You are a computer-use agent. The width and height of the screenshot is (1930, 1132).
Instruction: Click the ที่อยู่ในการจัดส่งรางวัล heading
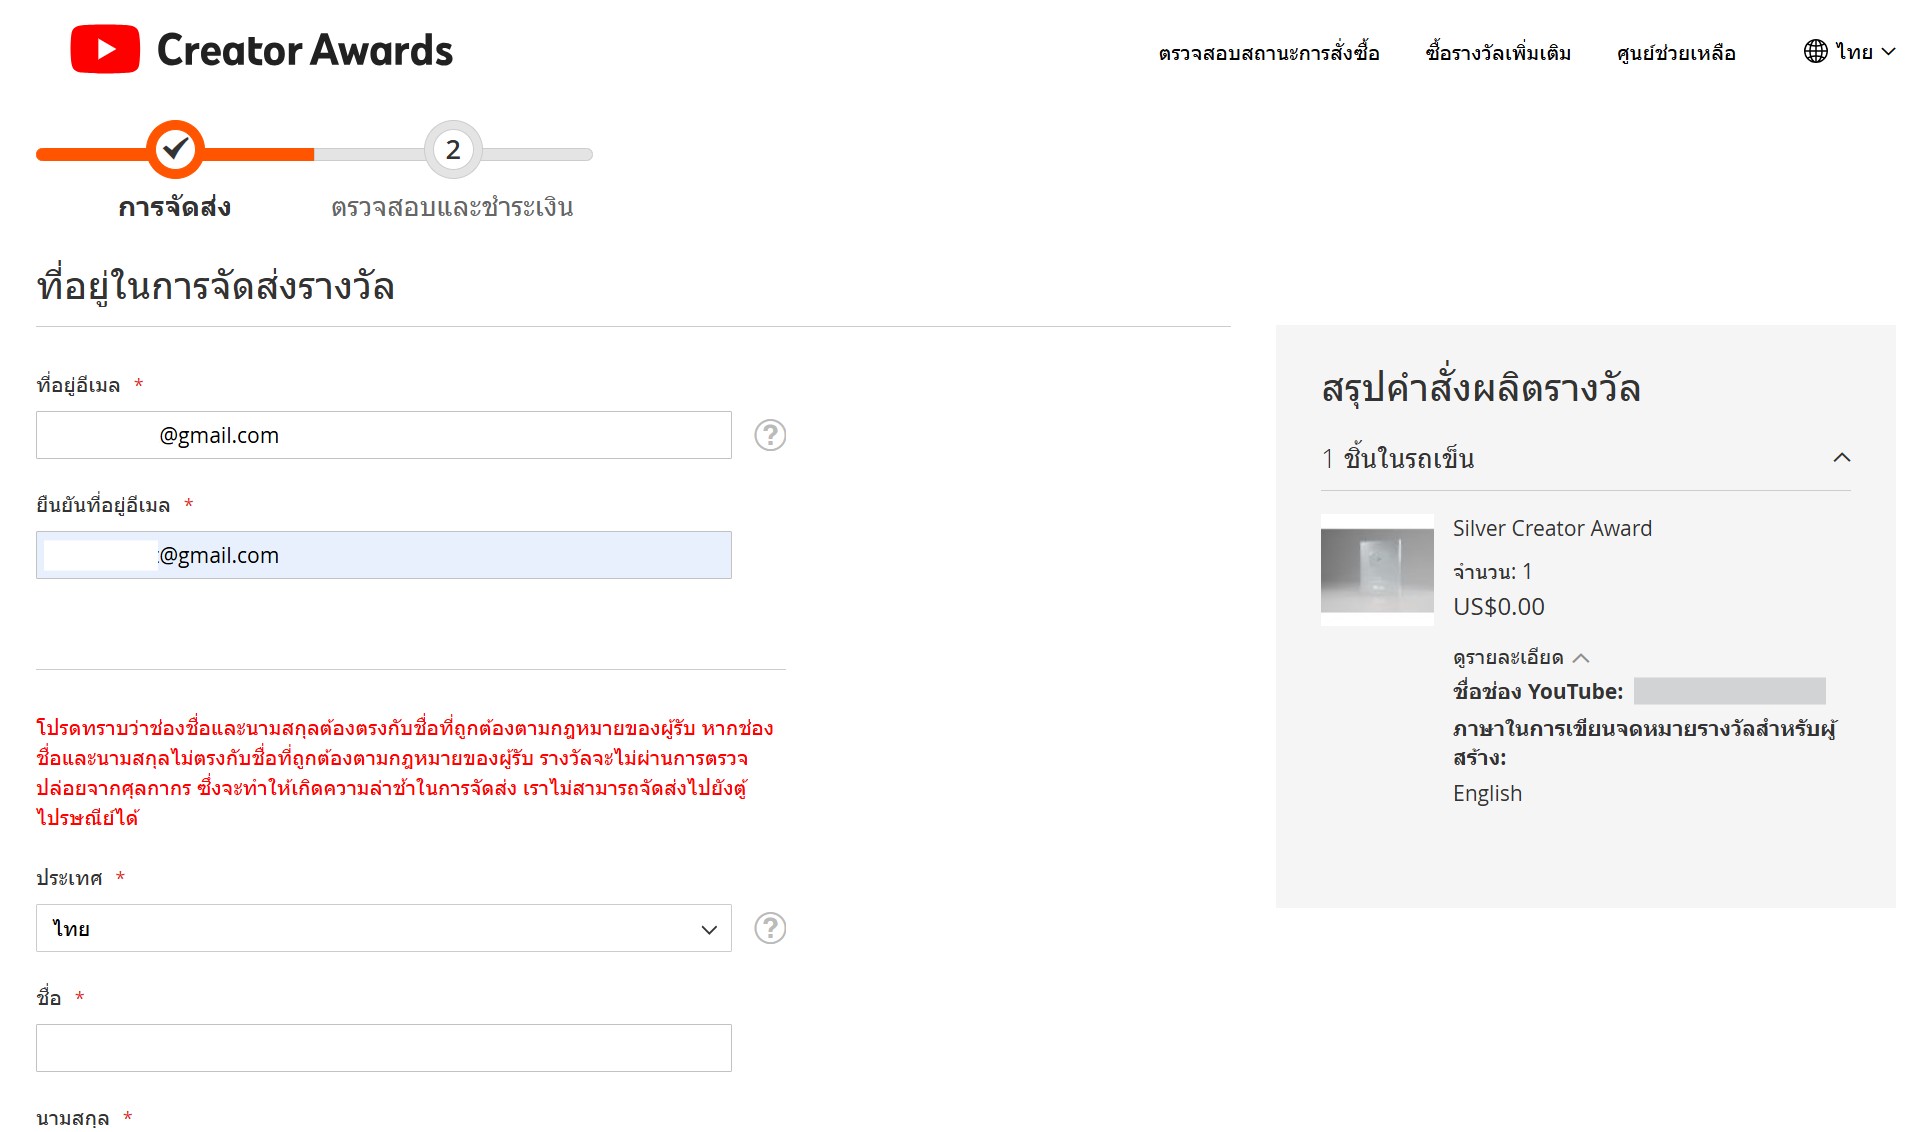215,287
